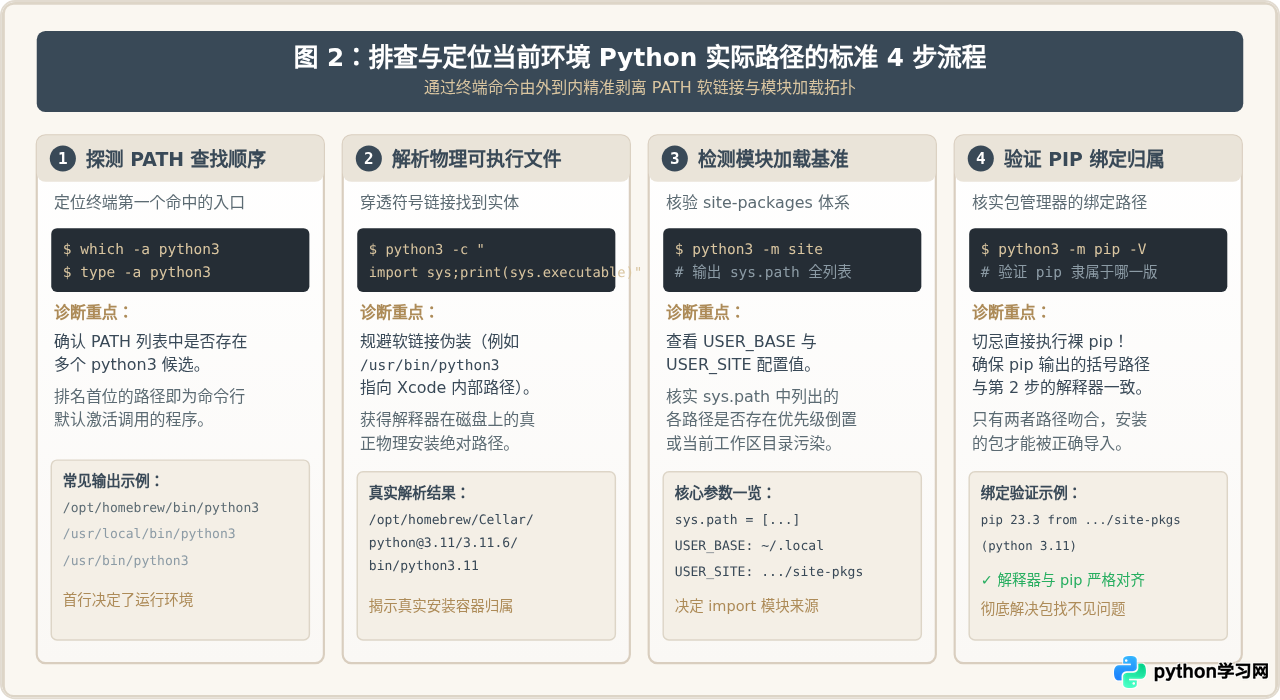Screen dimensions: 1280x700
Task: Click the path segment 'bin/python3.11'
Action: [x=424, y=565]
